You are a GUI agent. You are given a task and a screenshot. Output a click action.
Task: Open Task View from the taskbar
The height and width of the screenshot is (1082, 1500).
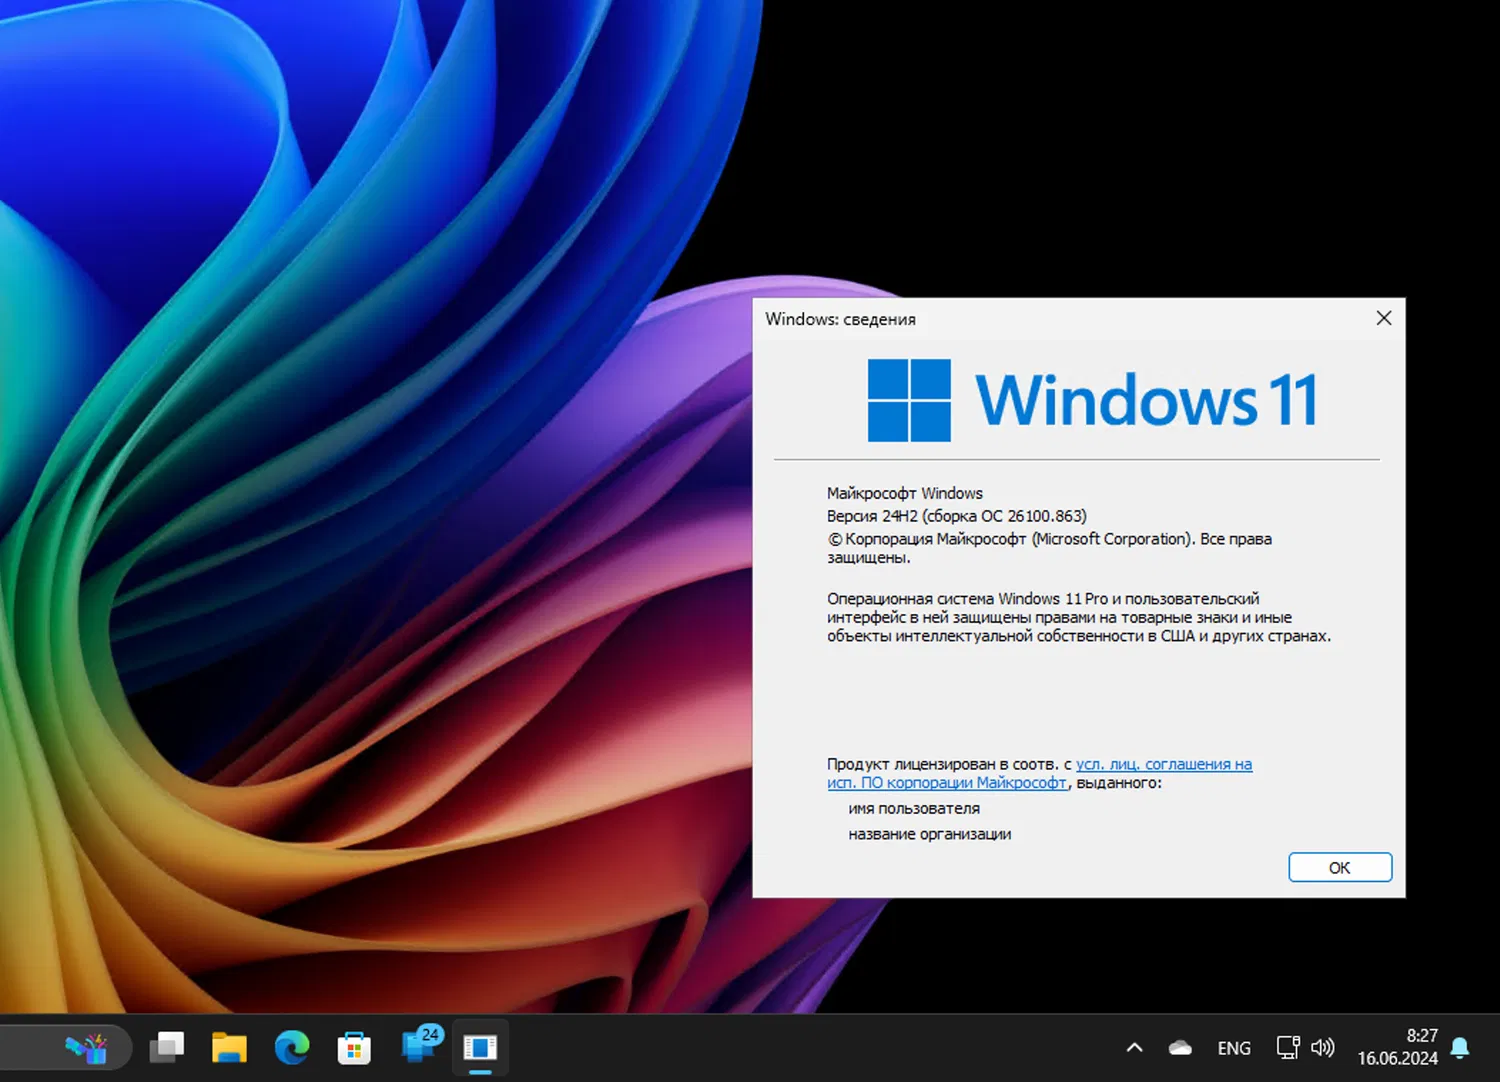click(167, 1047)
